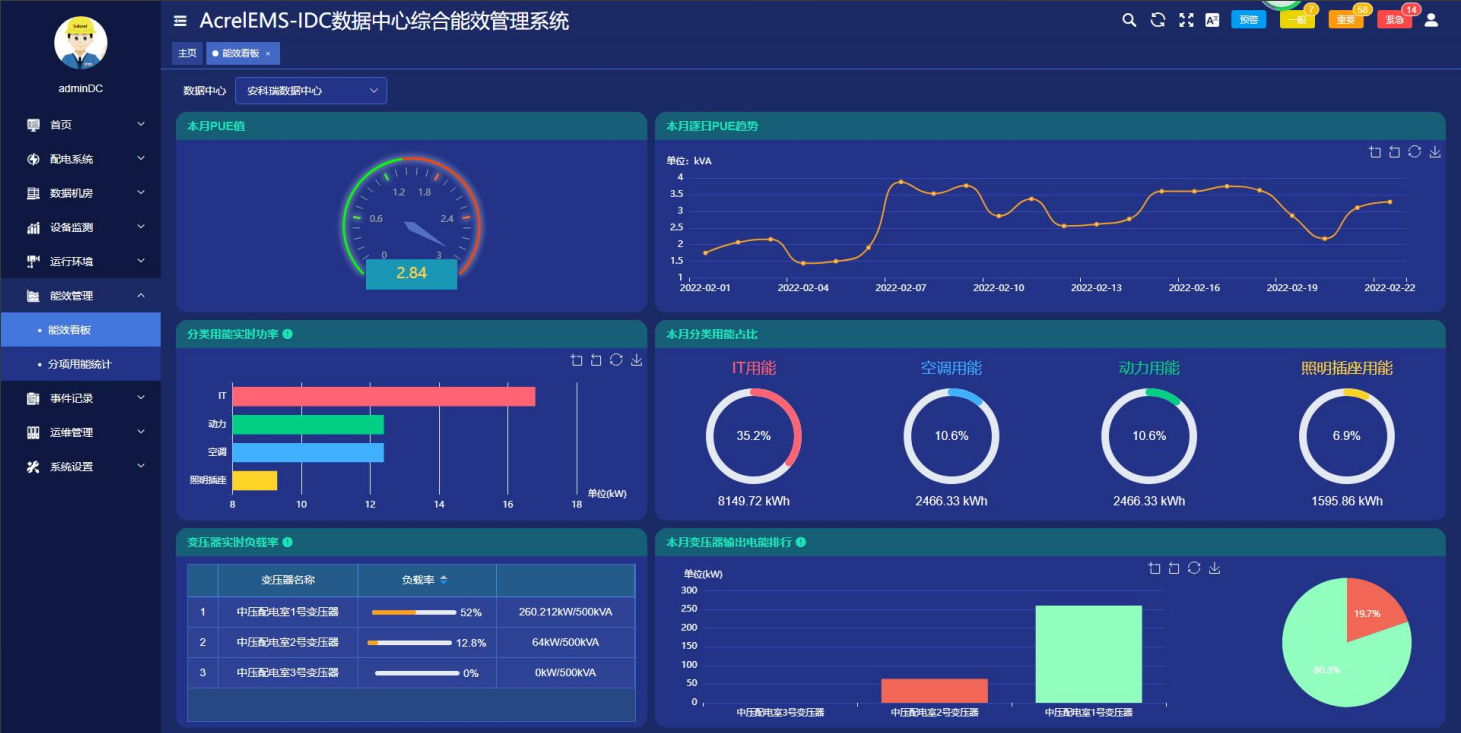Click the red 中压配电室2号变压器 bar
Image resolution: width=1461 pixels, height=733 pixels.
coord(934,691)
